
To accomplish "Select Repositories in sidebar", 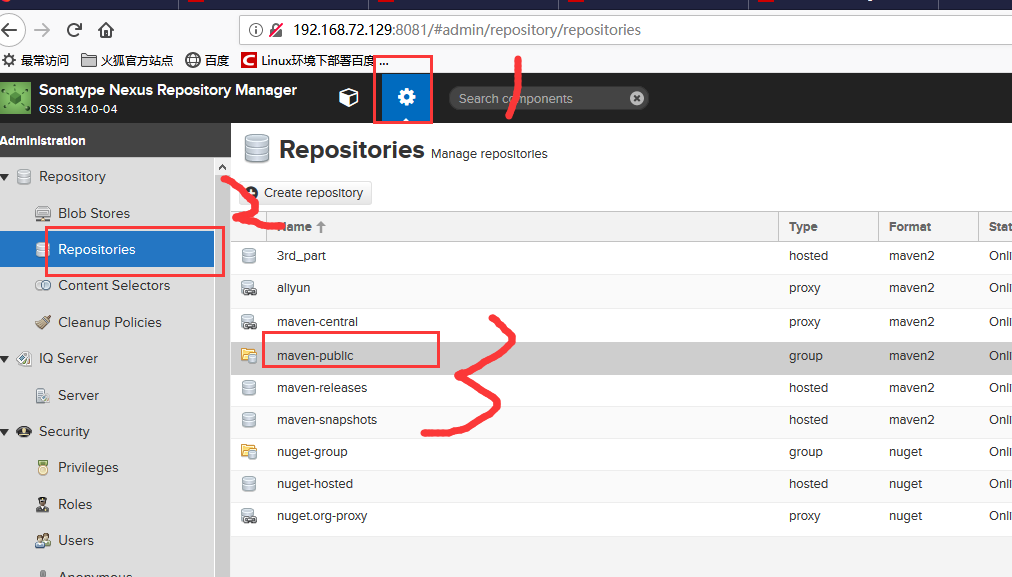I will pos(107,249).
